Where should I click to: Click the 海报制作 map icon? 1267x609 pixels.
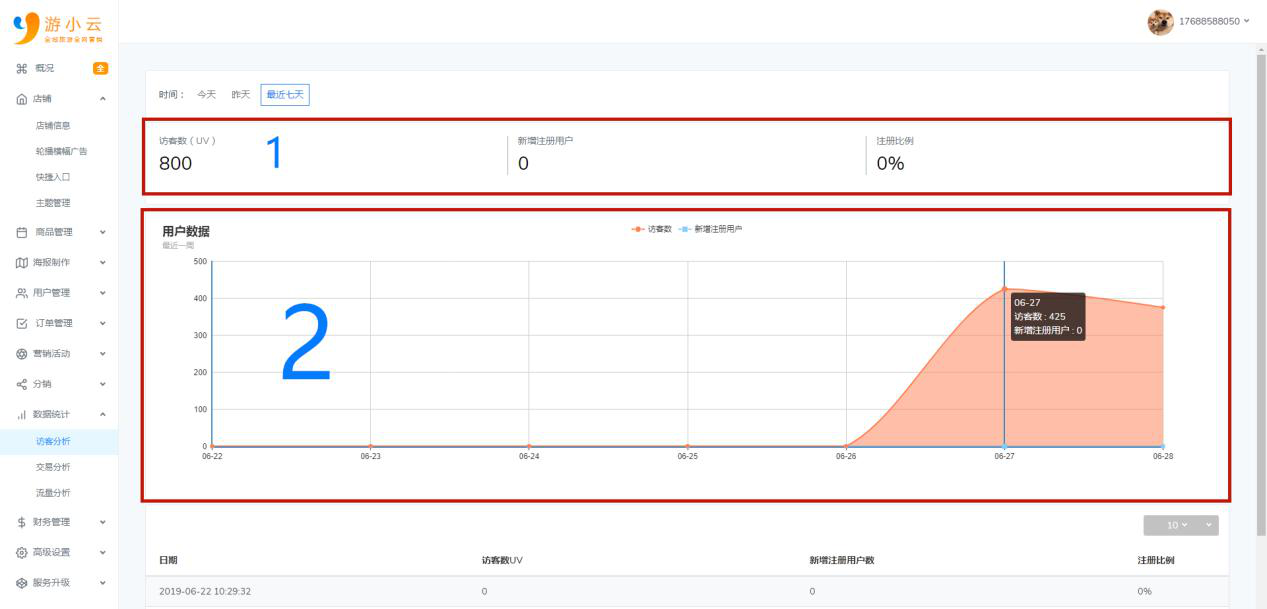(22, 262)
